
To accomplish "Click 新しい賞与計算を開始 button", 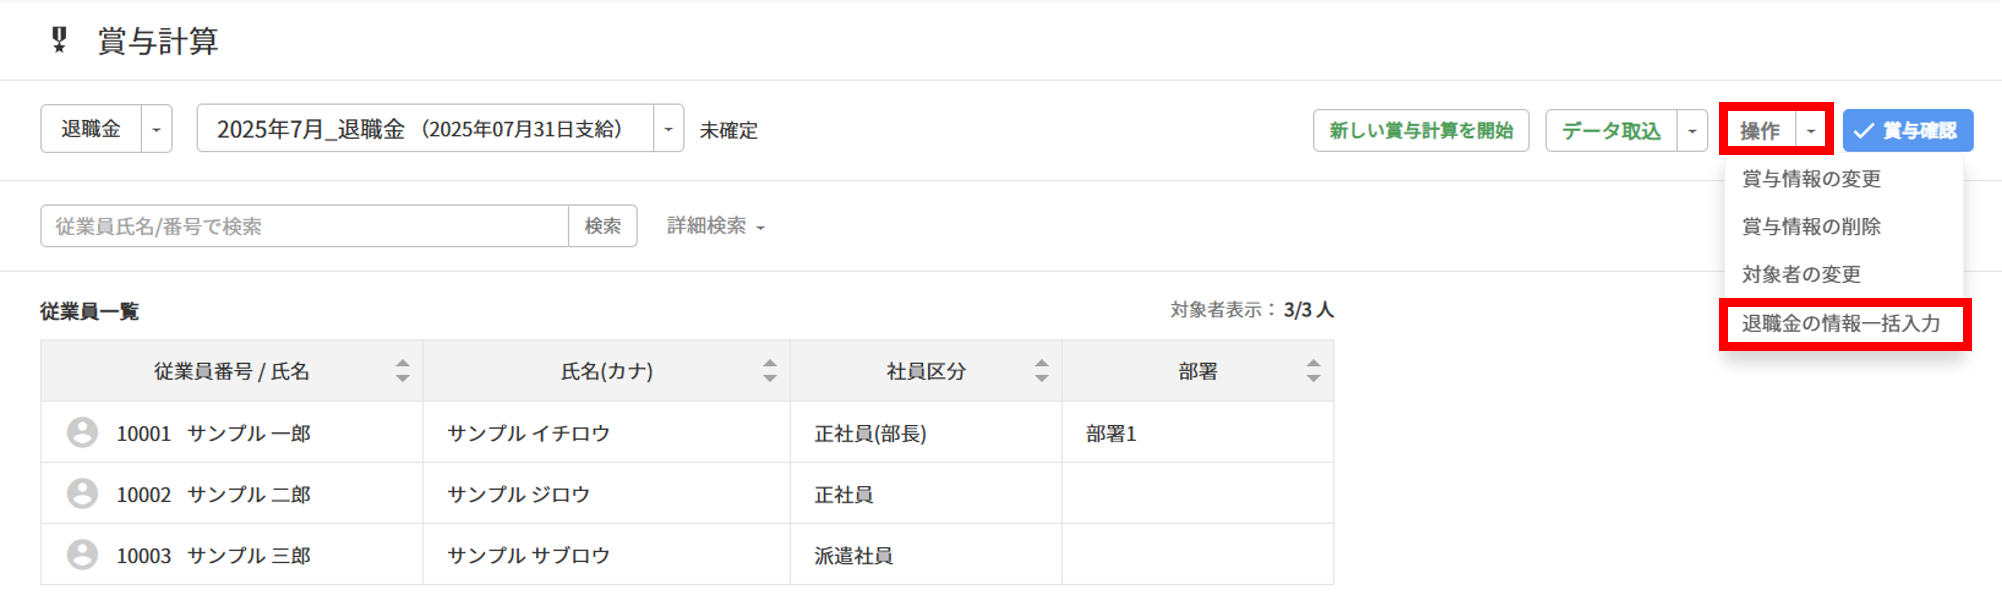I will pyautogui.click(x=1420, y=130).
